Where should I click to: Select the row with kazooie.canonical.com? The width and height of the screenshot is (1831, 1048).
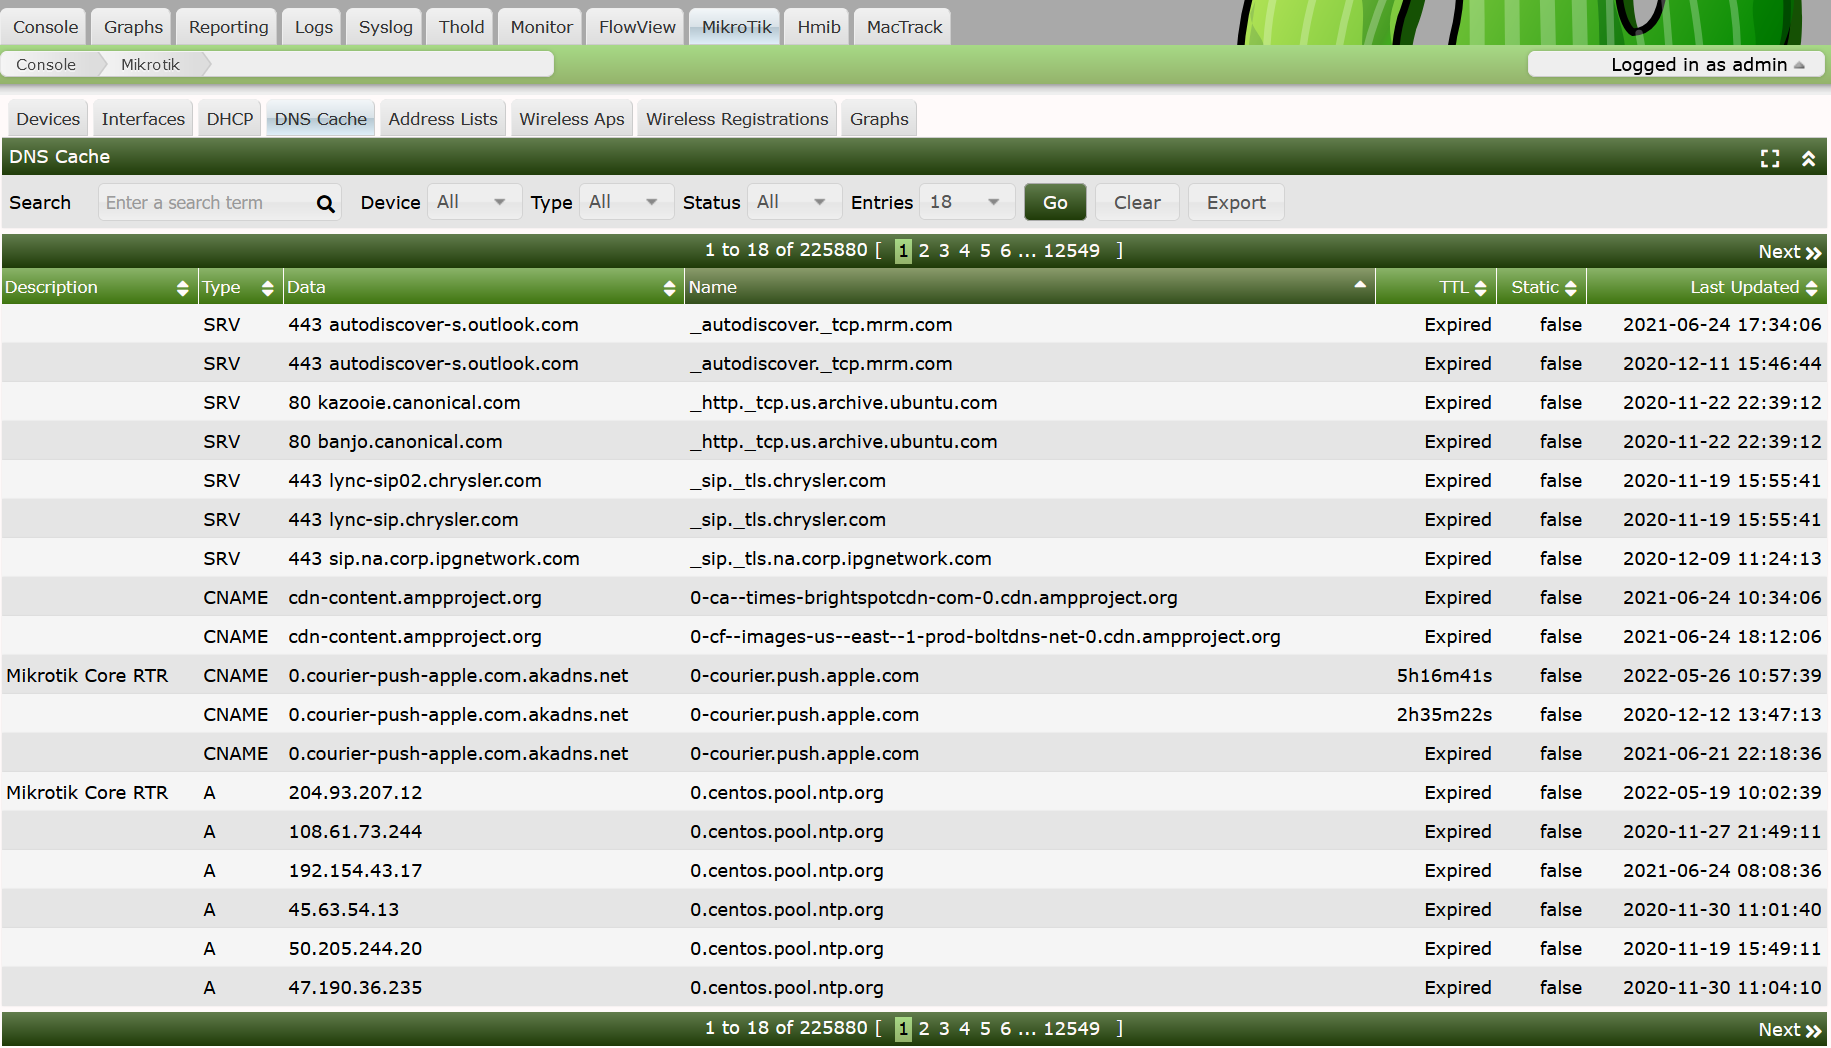tap(914, 402)
